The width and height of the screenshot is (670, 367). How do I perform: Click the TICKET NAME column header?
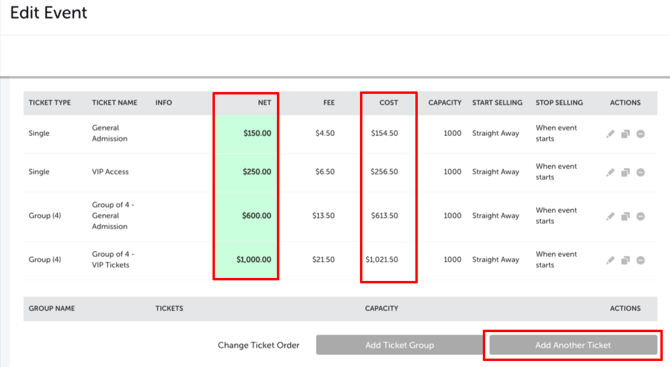[x=115, y=103]
